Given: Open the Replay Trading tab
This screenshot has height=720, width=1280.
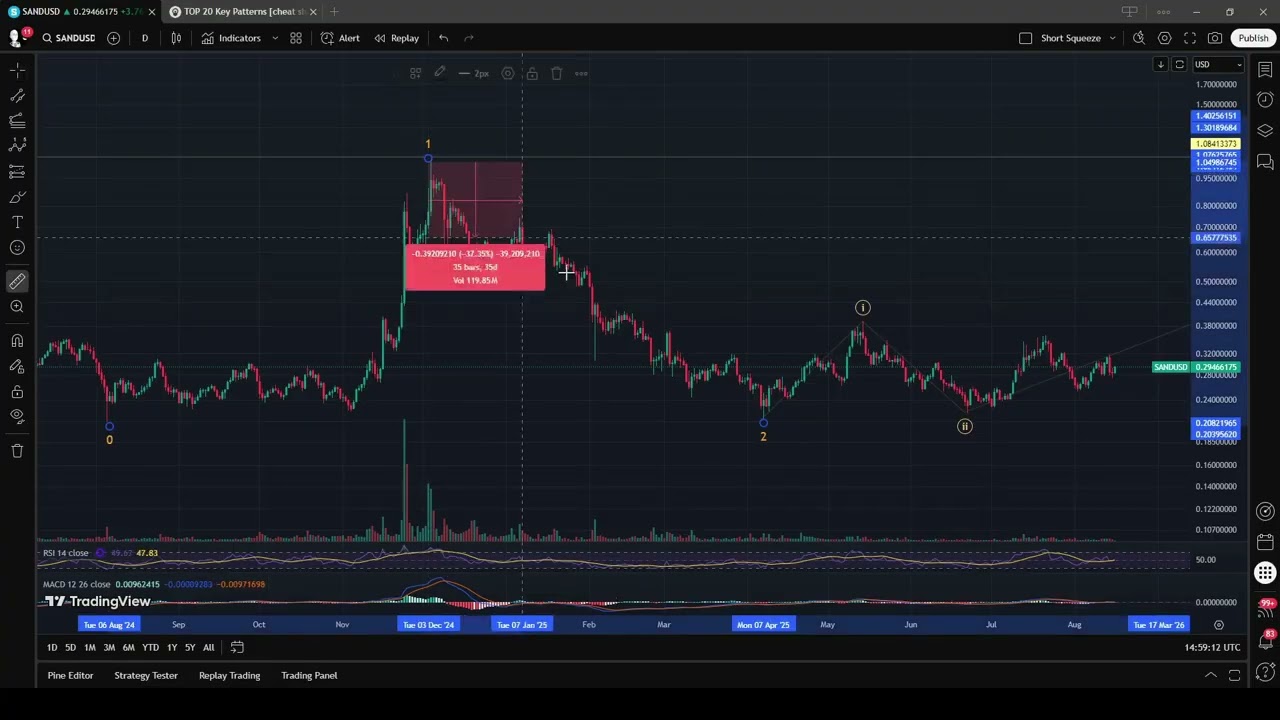Looking at the screenshot, I should pos(229,675).
